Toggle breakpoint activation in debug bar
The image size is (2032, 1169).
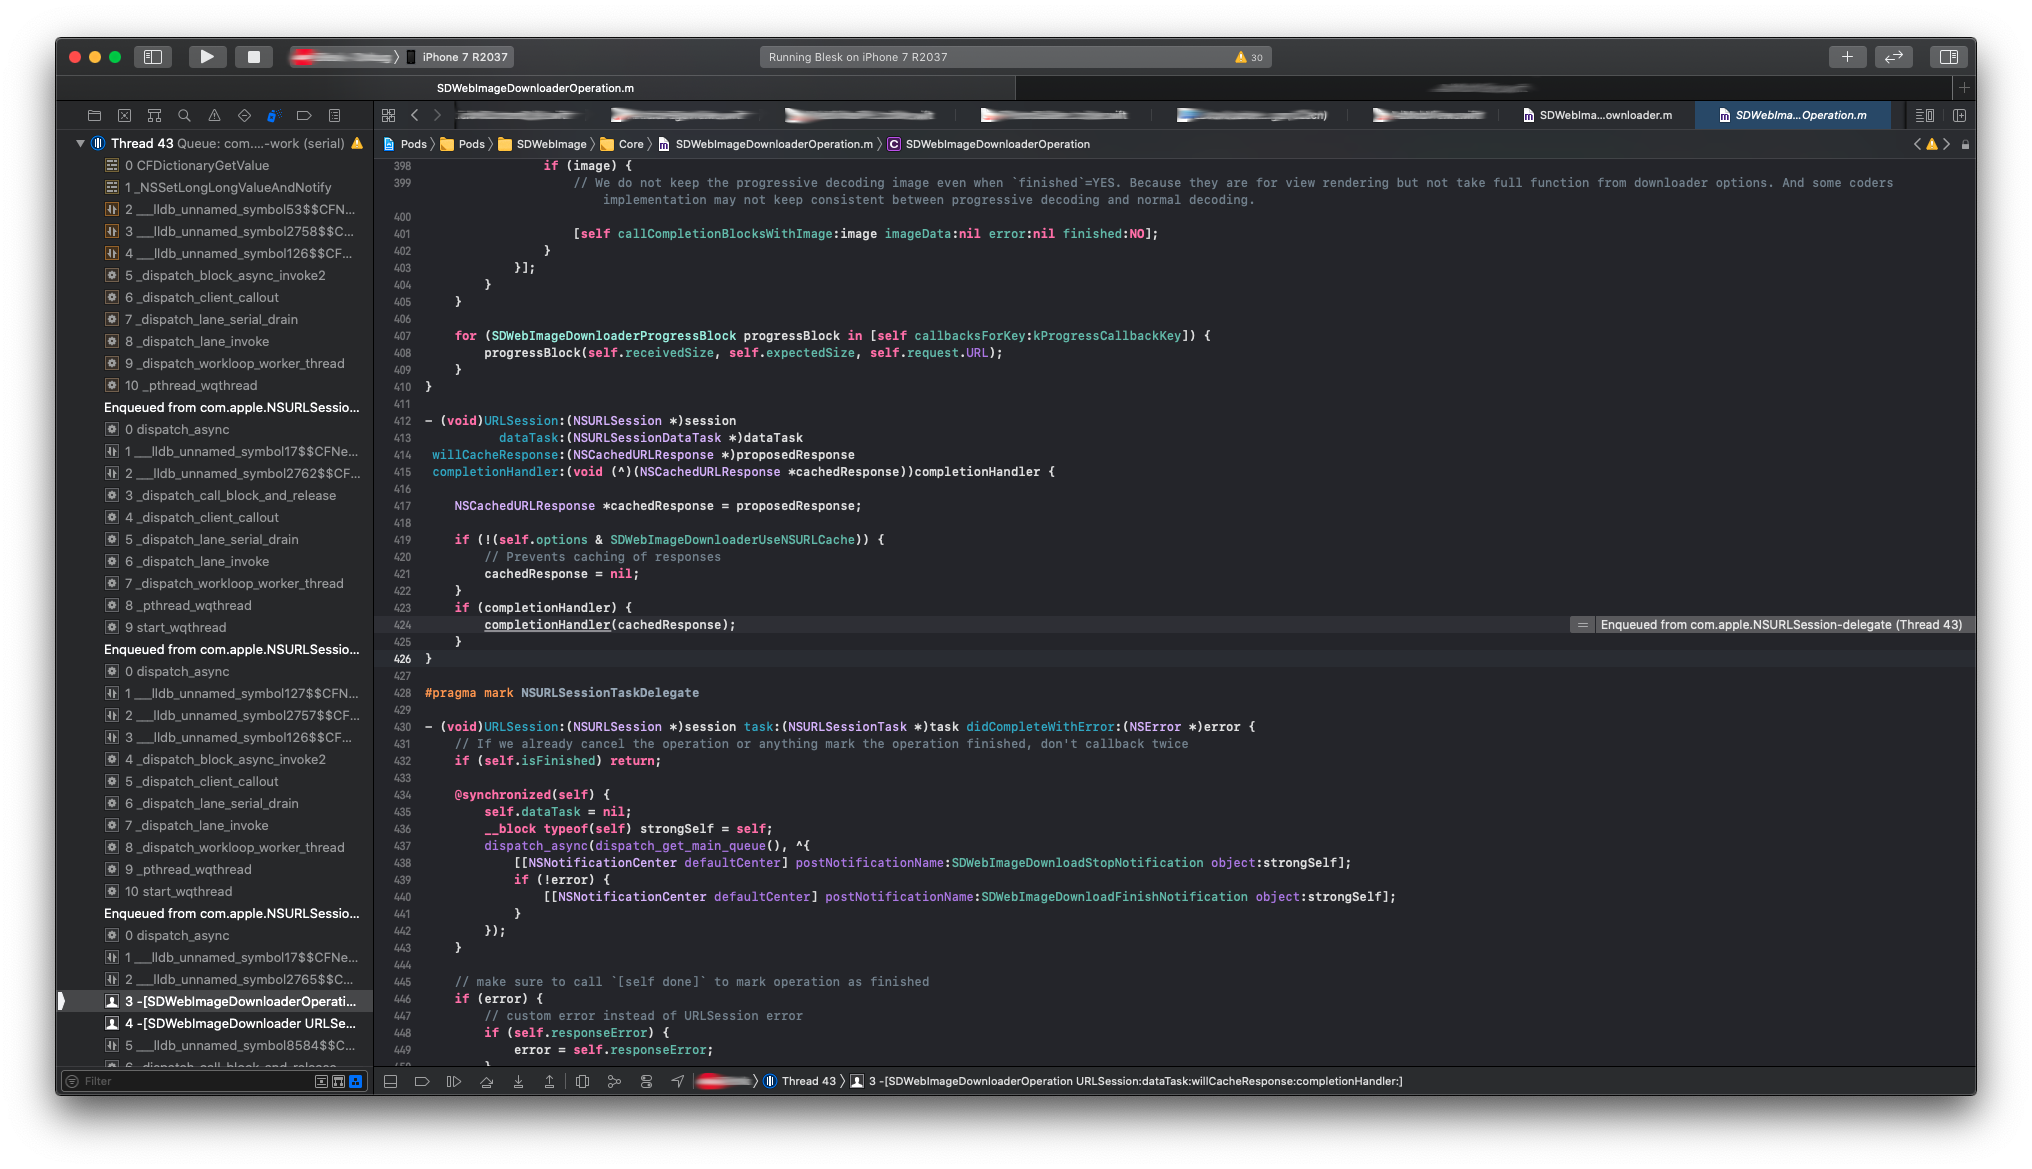(422, 1081)
